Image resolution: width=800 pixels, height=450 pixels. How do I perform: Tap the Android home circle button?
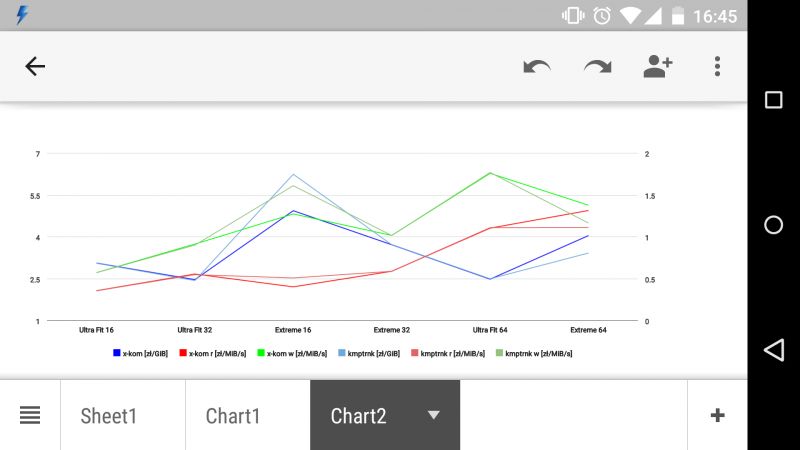click(x=773, y=225)
